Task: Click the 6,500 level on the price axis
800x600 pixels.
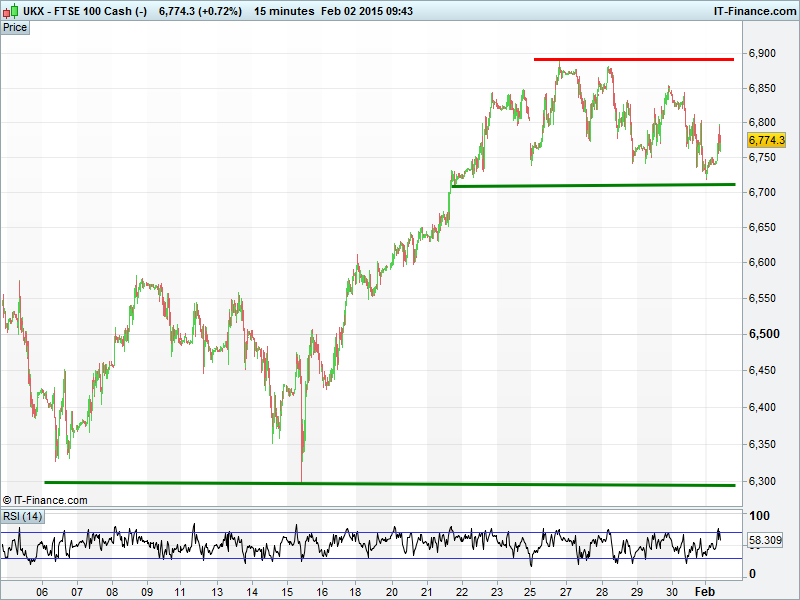Action: [x=764, y=334]
